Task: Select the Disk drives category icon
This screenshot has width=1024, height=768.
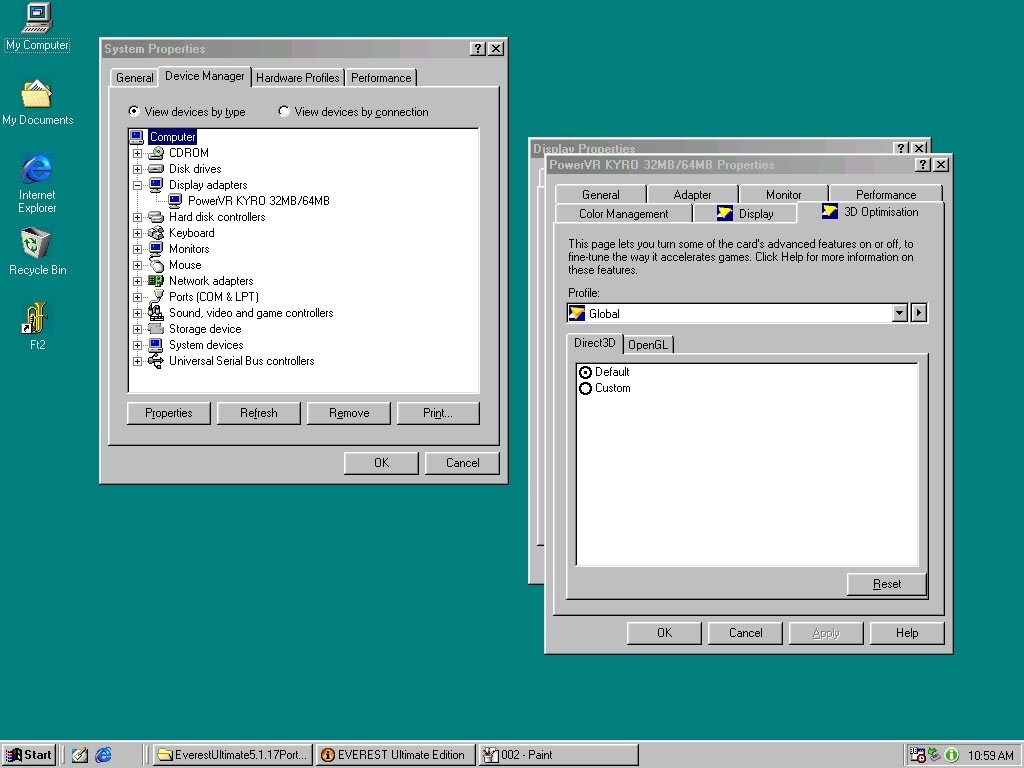Action: click(x=155, y=169)
